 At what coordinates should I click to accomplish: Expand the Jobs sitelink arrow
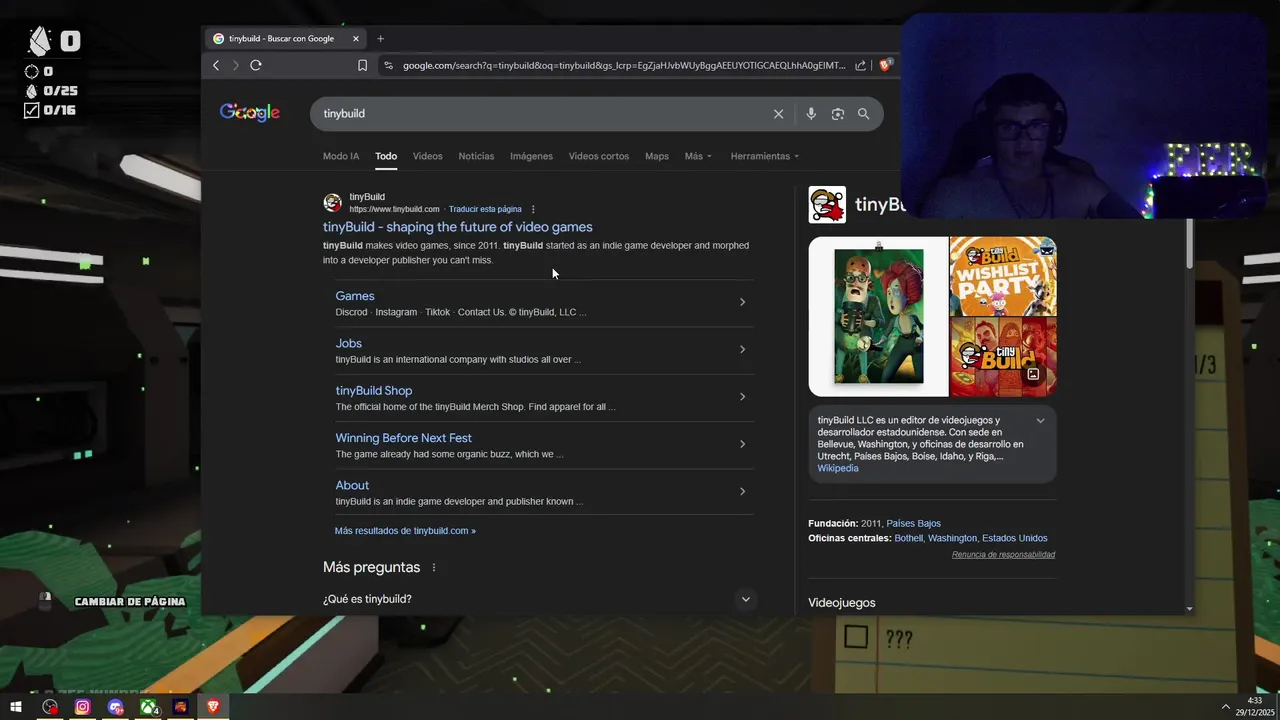click(742, 349)
